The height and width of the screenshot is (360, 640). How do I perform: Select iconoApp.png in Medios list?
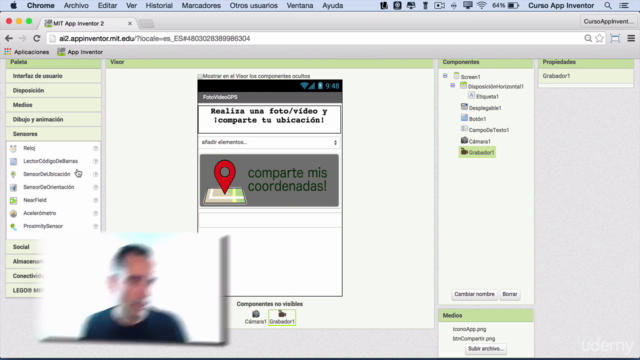click(x=469, y=329)
